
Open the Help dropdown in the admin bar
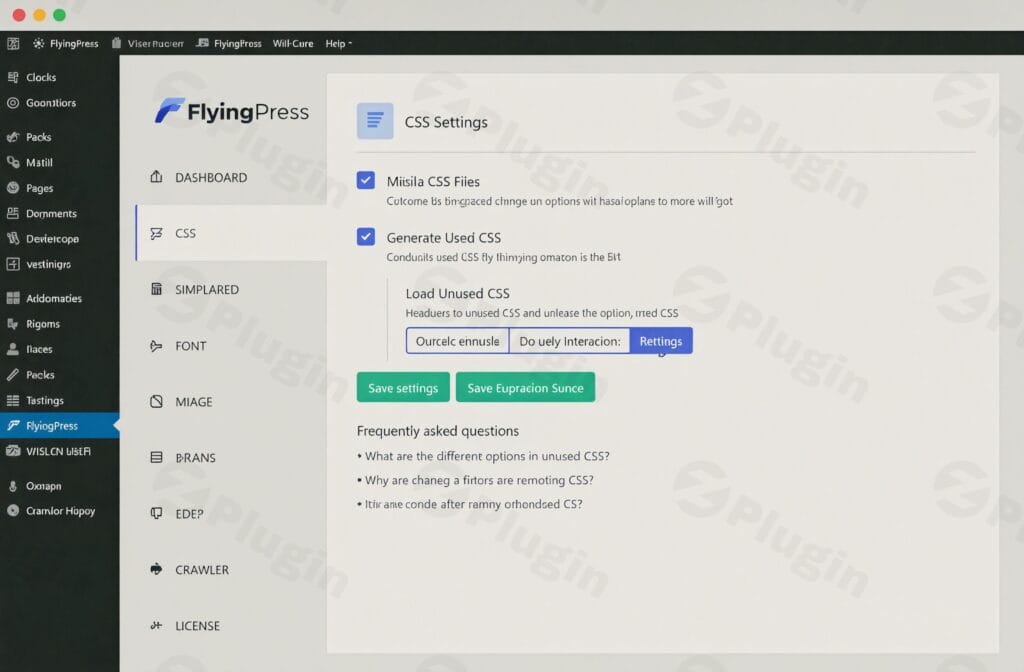(x=338, y=43)
